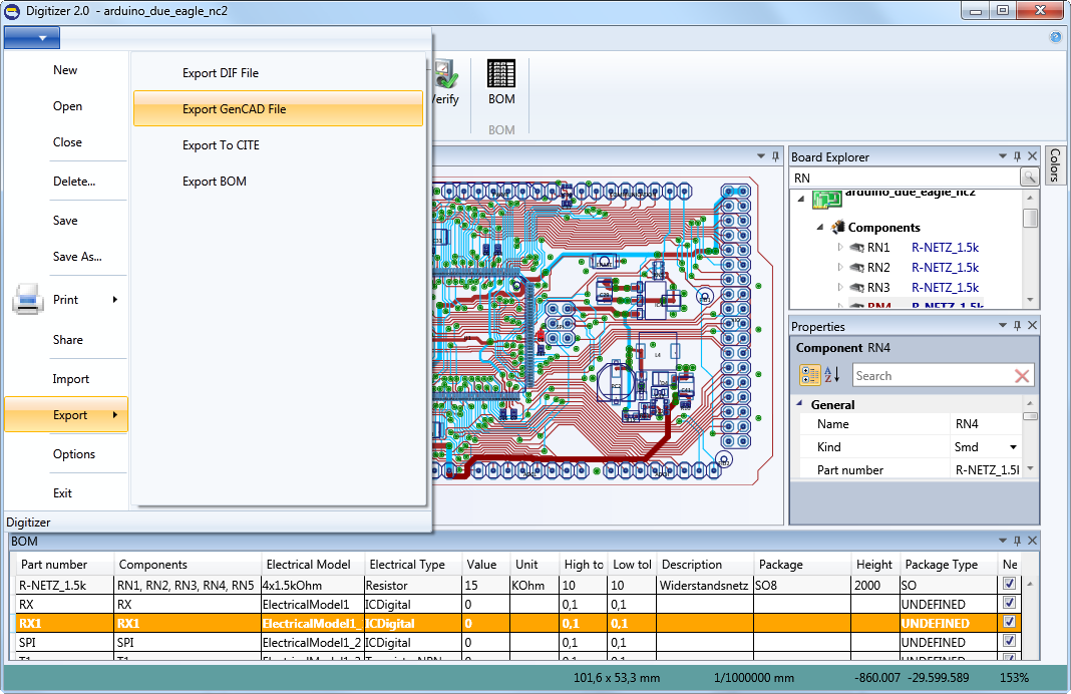Expand the RN3 tree node
Image resolution: width=1071 pixels, height=694 pixels.
pyautogui.click(x=840, y=288)
